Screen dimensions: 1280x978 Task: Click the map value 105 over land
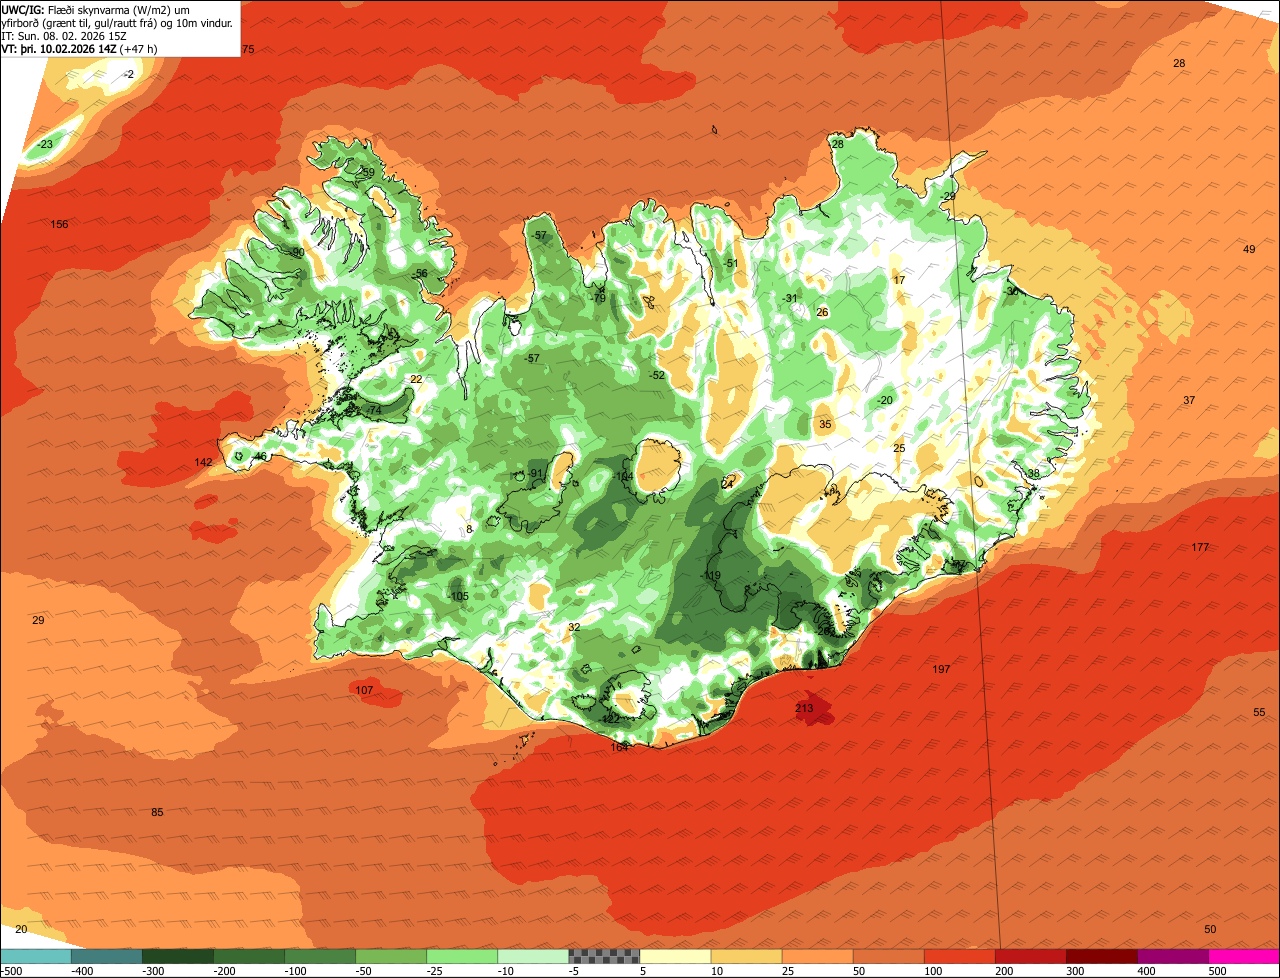click(x=460, y=596)
